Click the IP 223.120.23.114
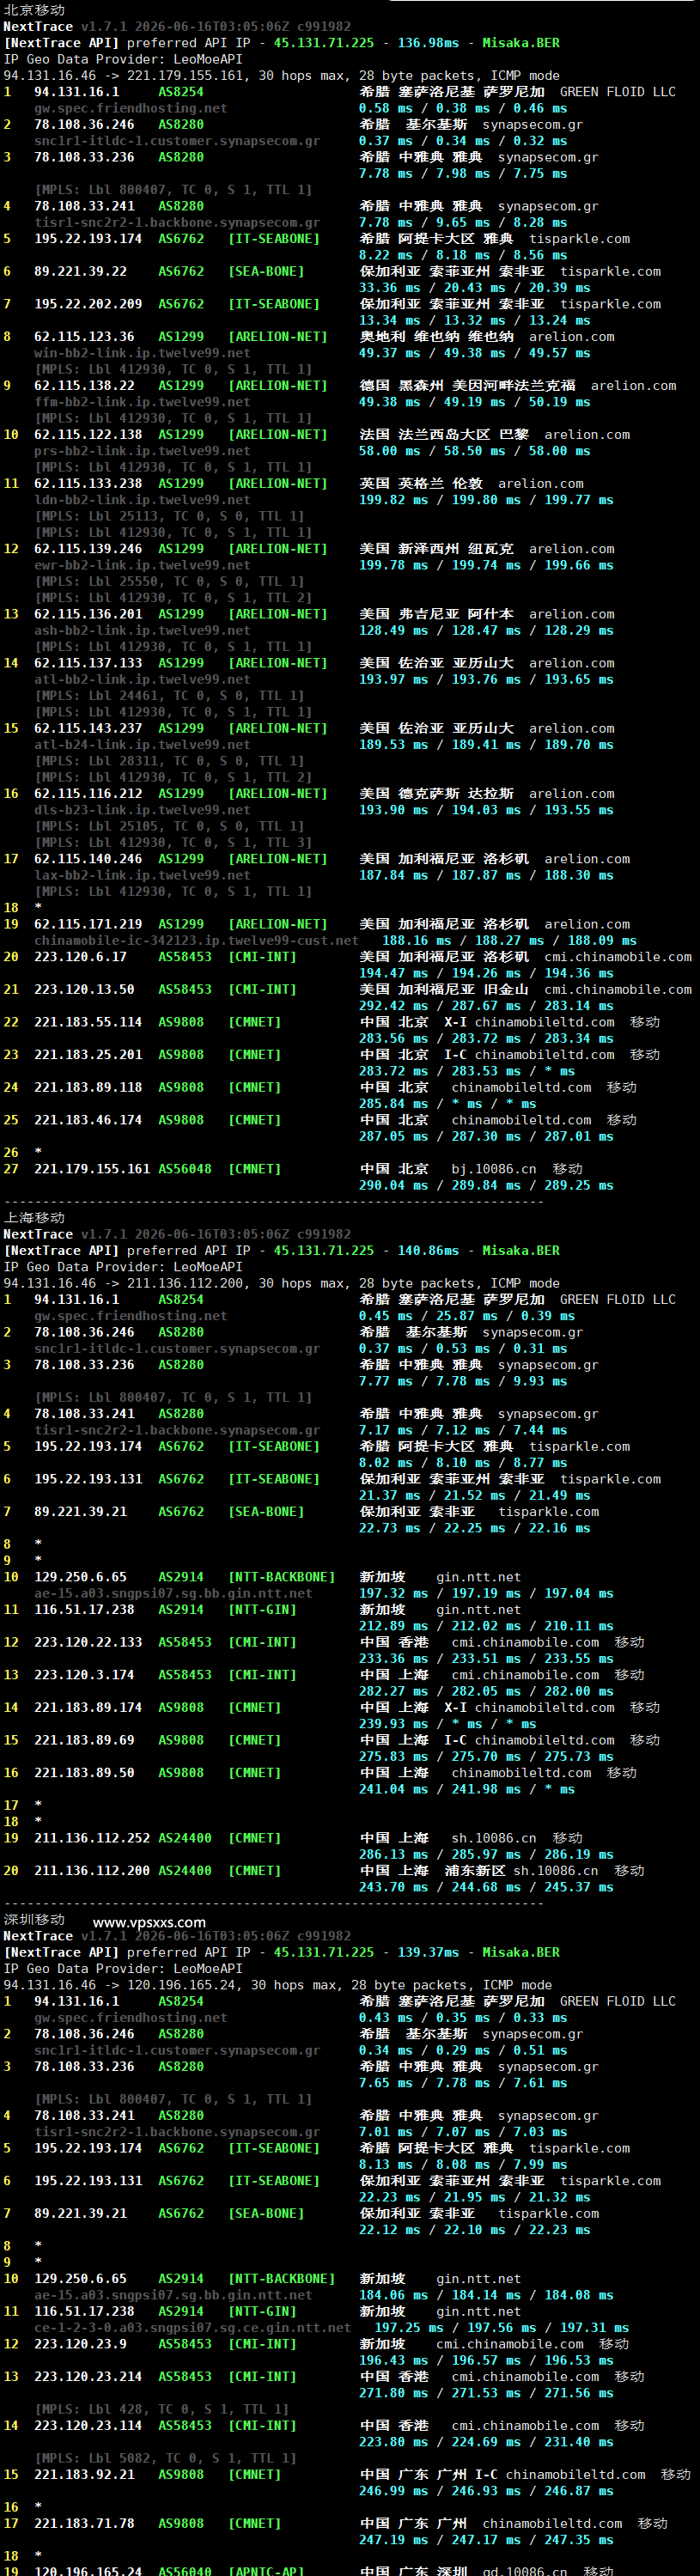The width and height of the screenshot is (700, 2576). pyautogui.click(x=88, y=2427)
